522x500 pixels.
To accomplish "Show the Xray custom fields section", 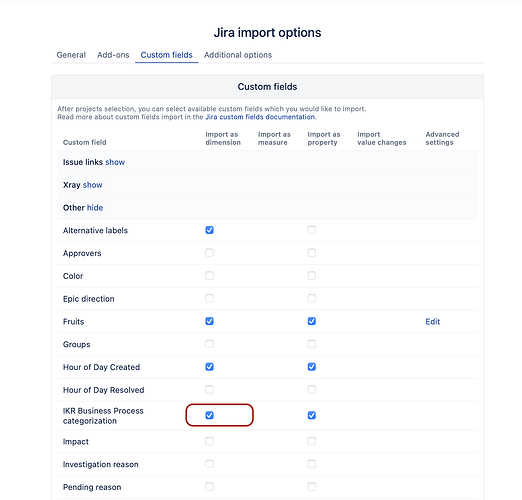I will tap(92, 185).
